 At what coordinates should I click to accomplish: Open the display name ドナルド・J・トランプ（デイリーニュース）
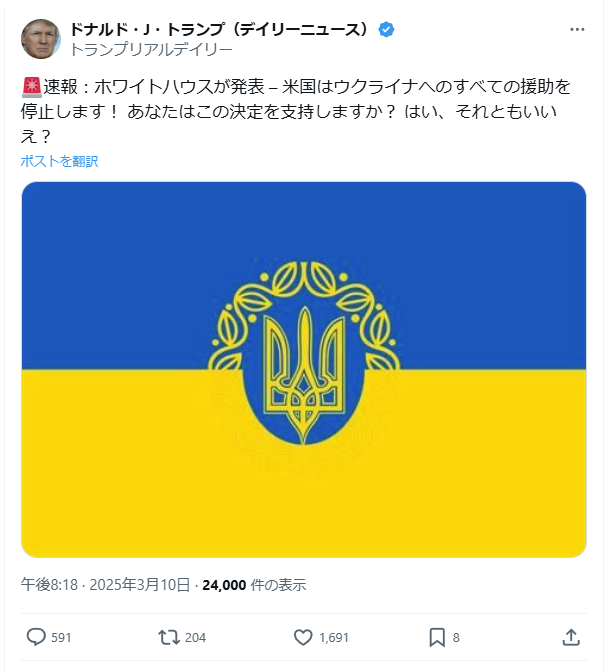(222, 29)
